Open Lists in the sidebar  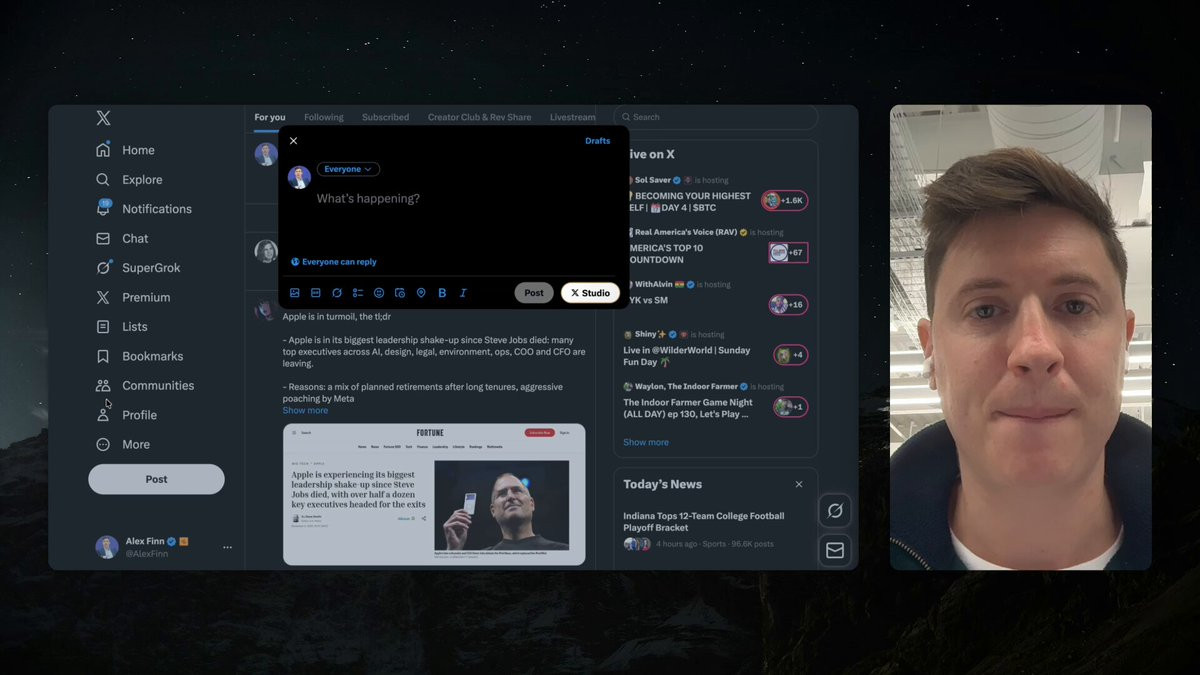pos(122,327)
